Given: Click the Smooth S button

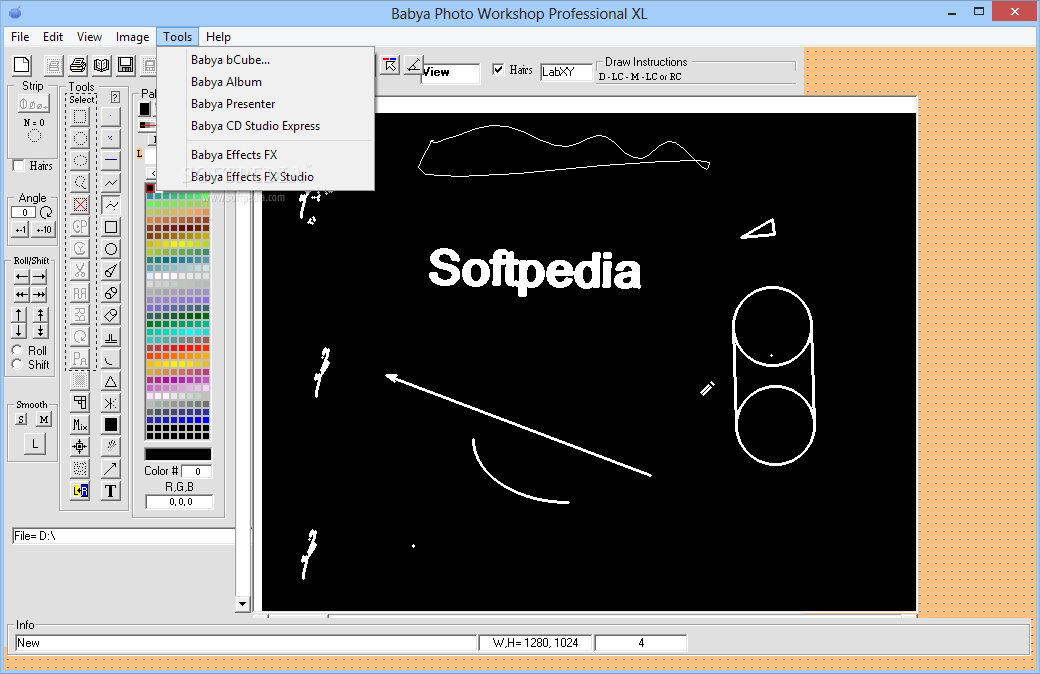Looking at the screenshot, I should click(x=22, y=419).
